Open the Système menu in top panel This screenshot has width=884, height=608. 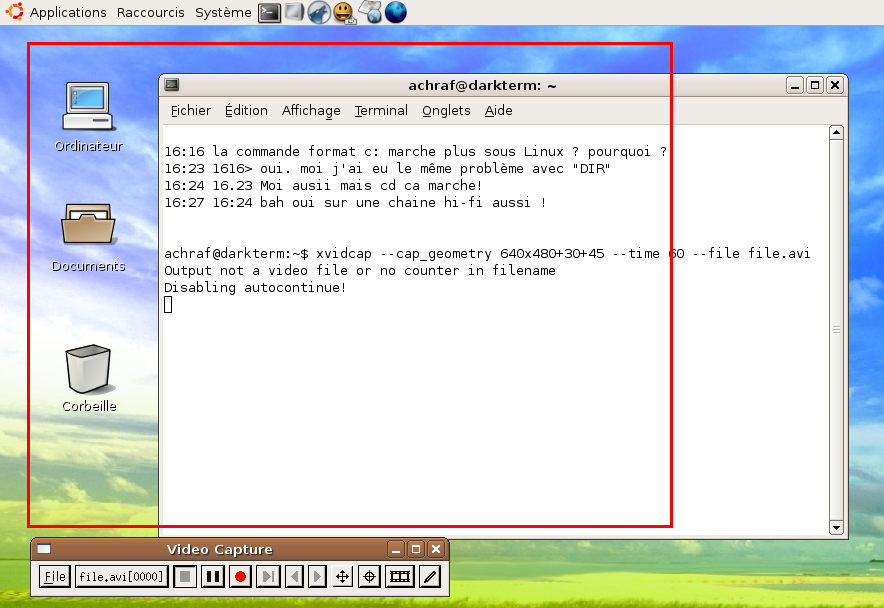point(223,12)
